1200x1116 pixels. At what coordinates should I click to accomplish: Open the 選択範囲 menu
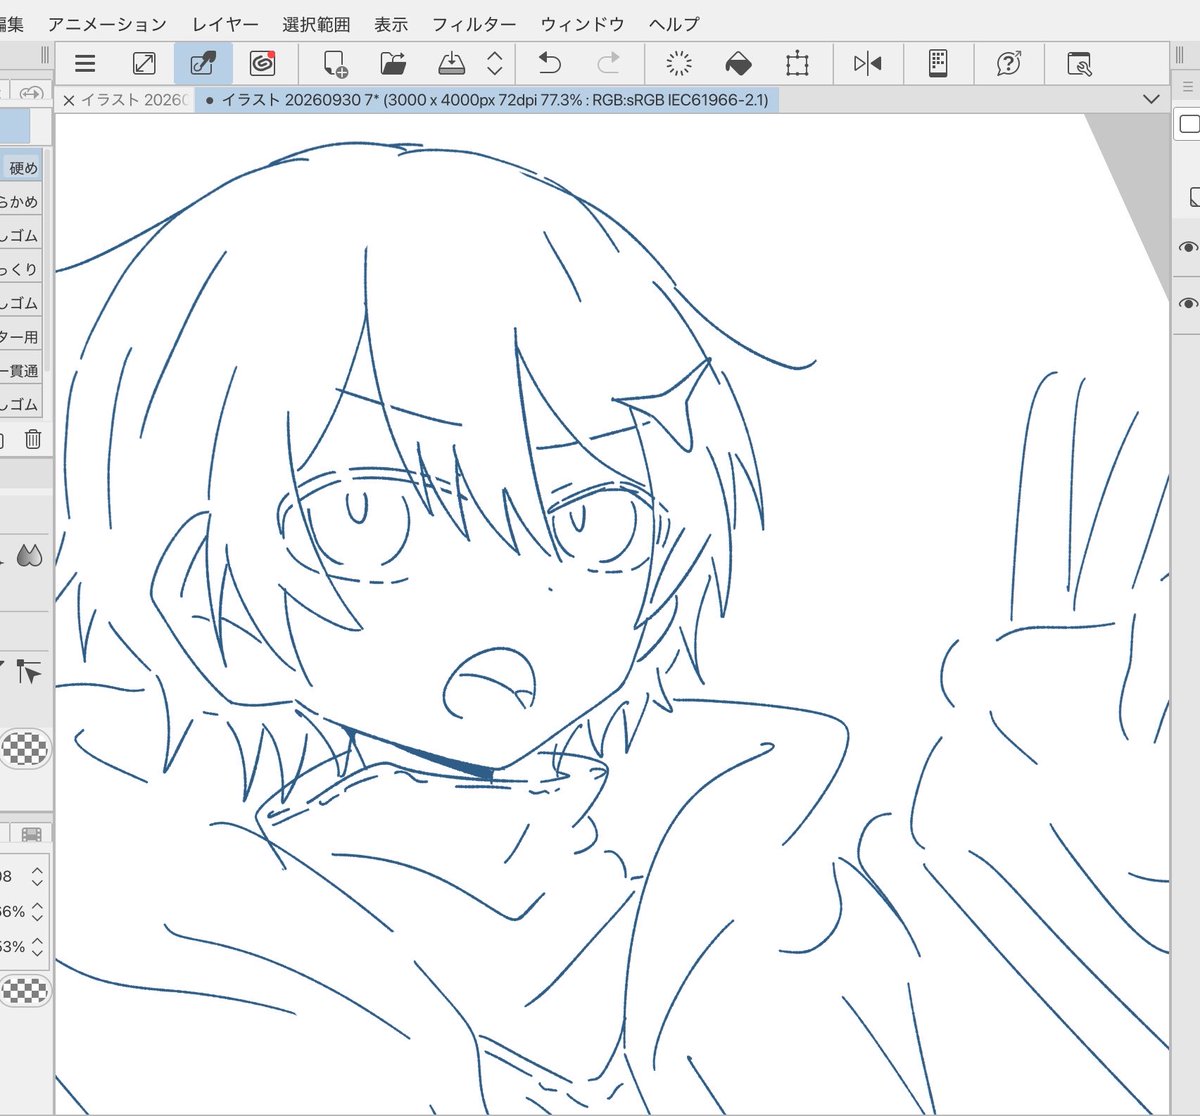(316, 24)
